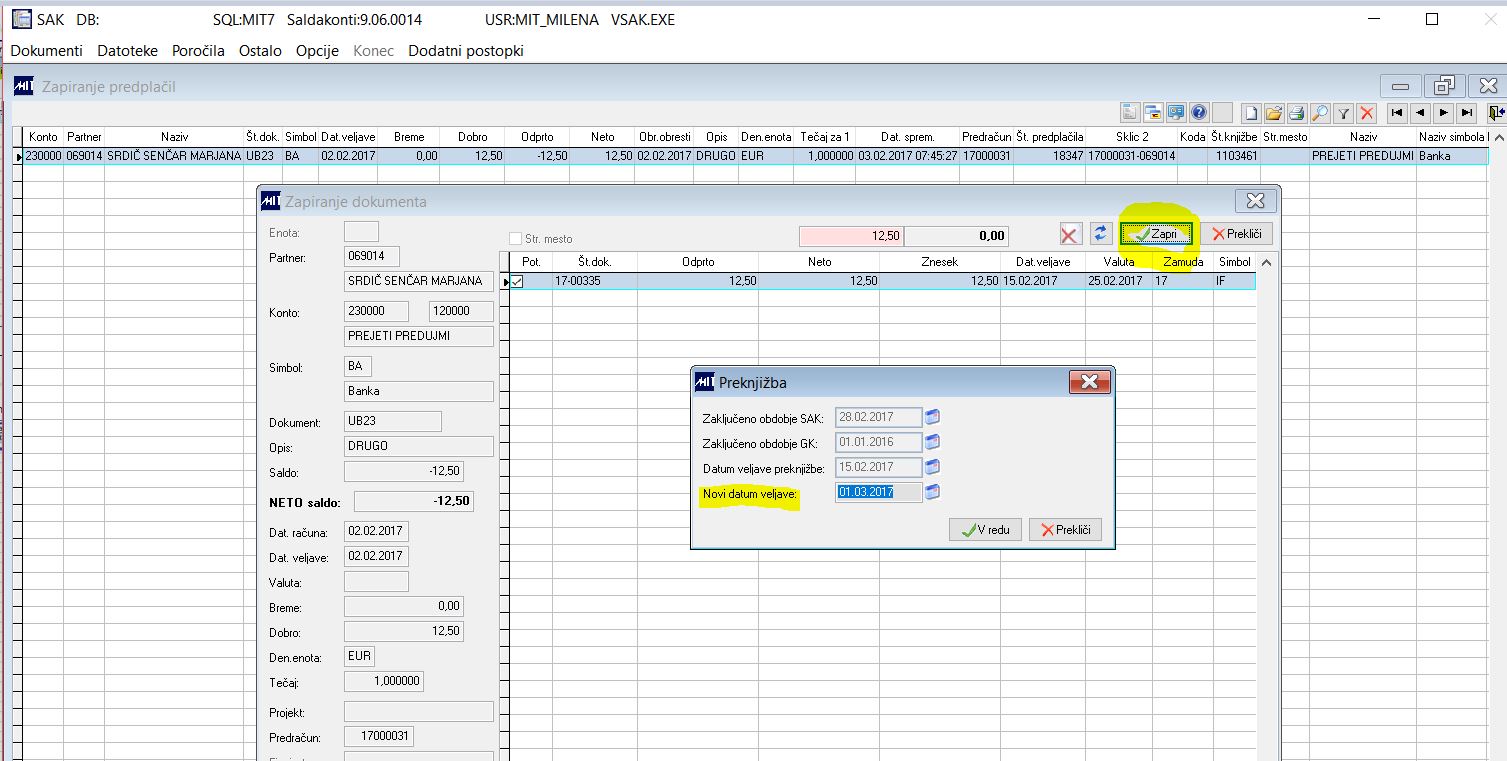Click the printer icon in the toolbar

click(1296, 113)
